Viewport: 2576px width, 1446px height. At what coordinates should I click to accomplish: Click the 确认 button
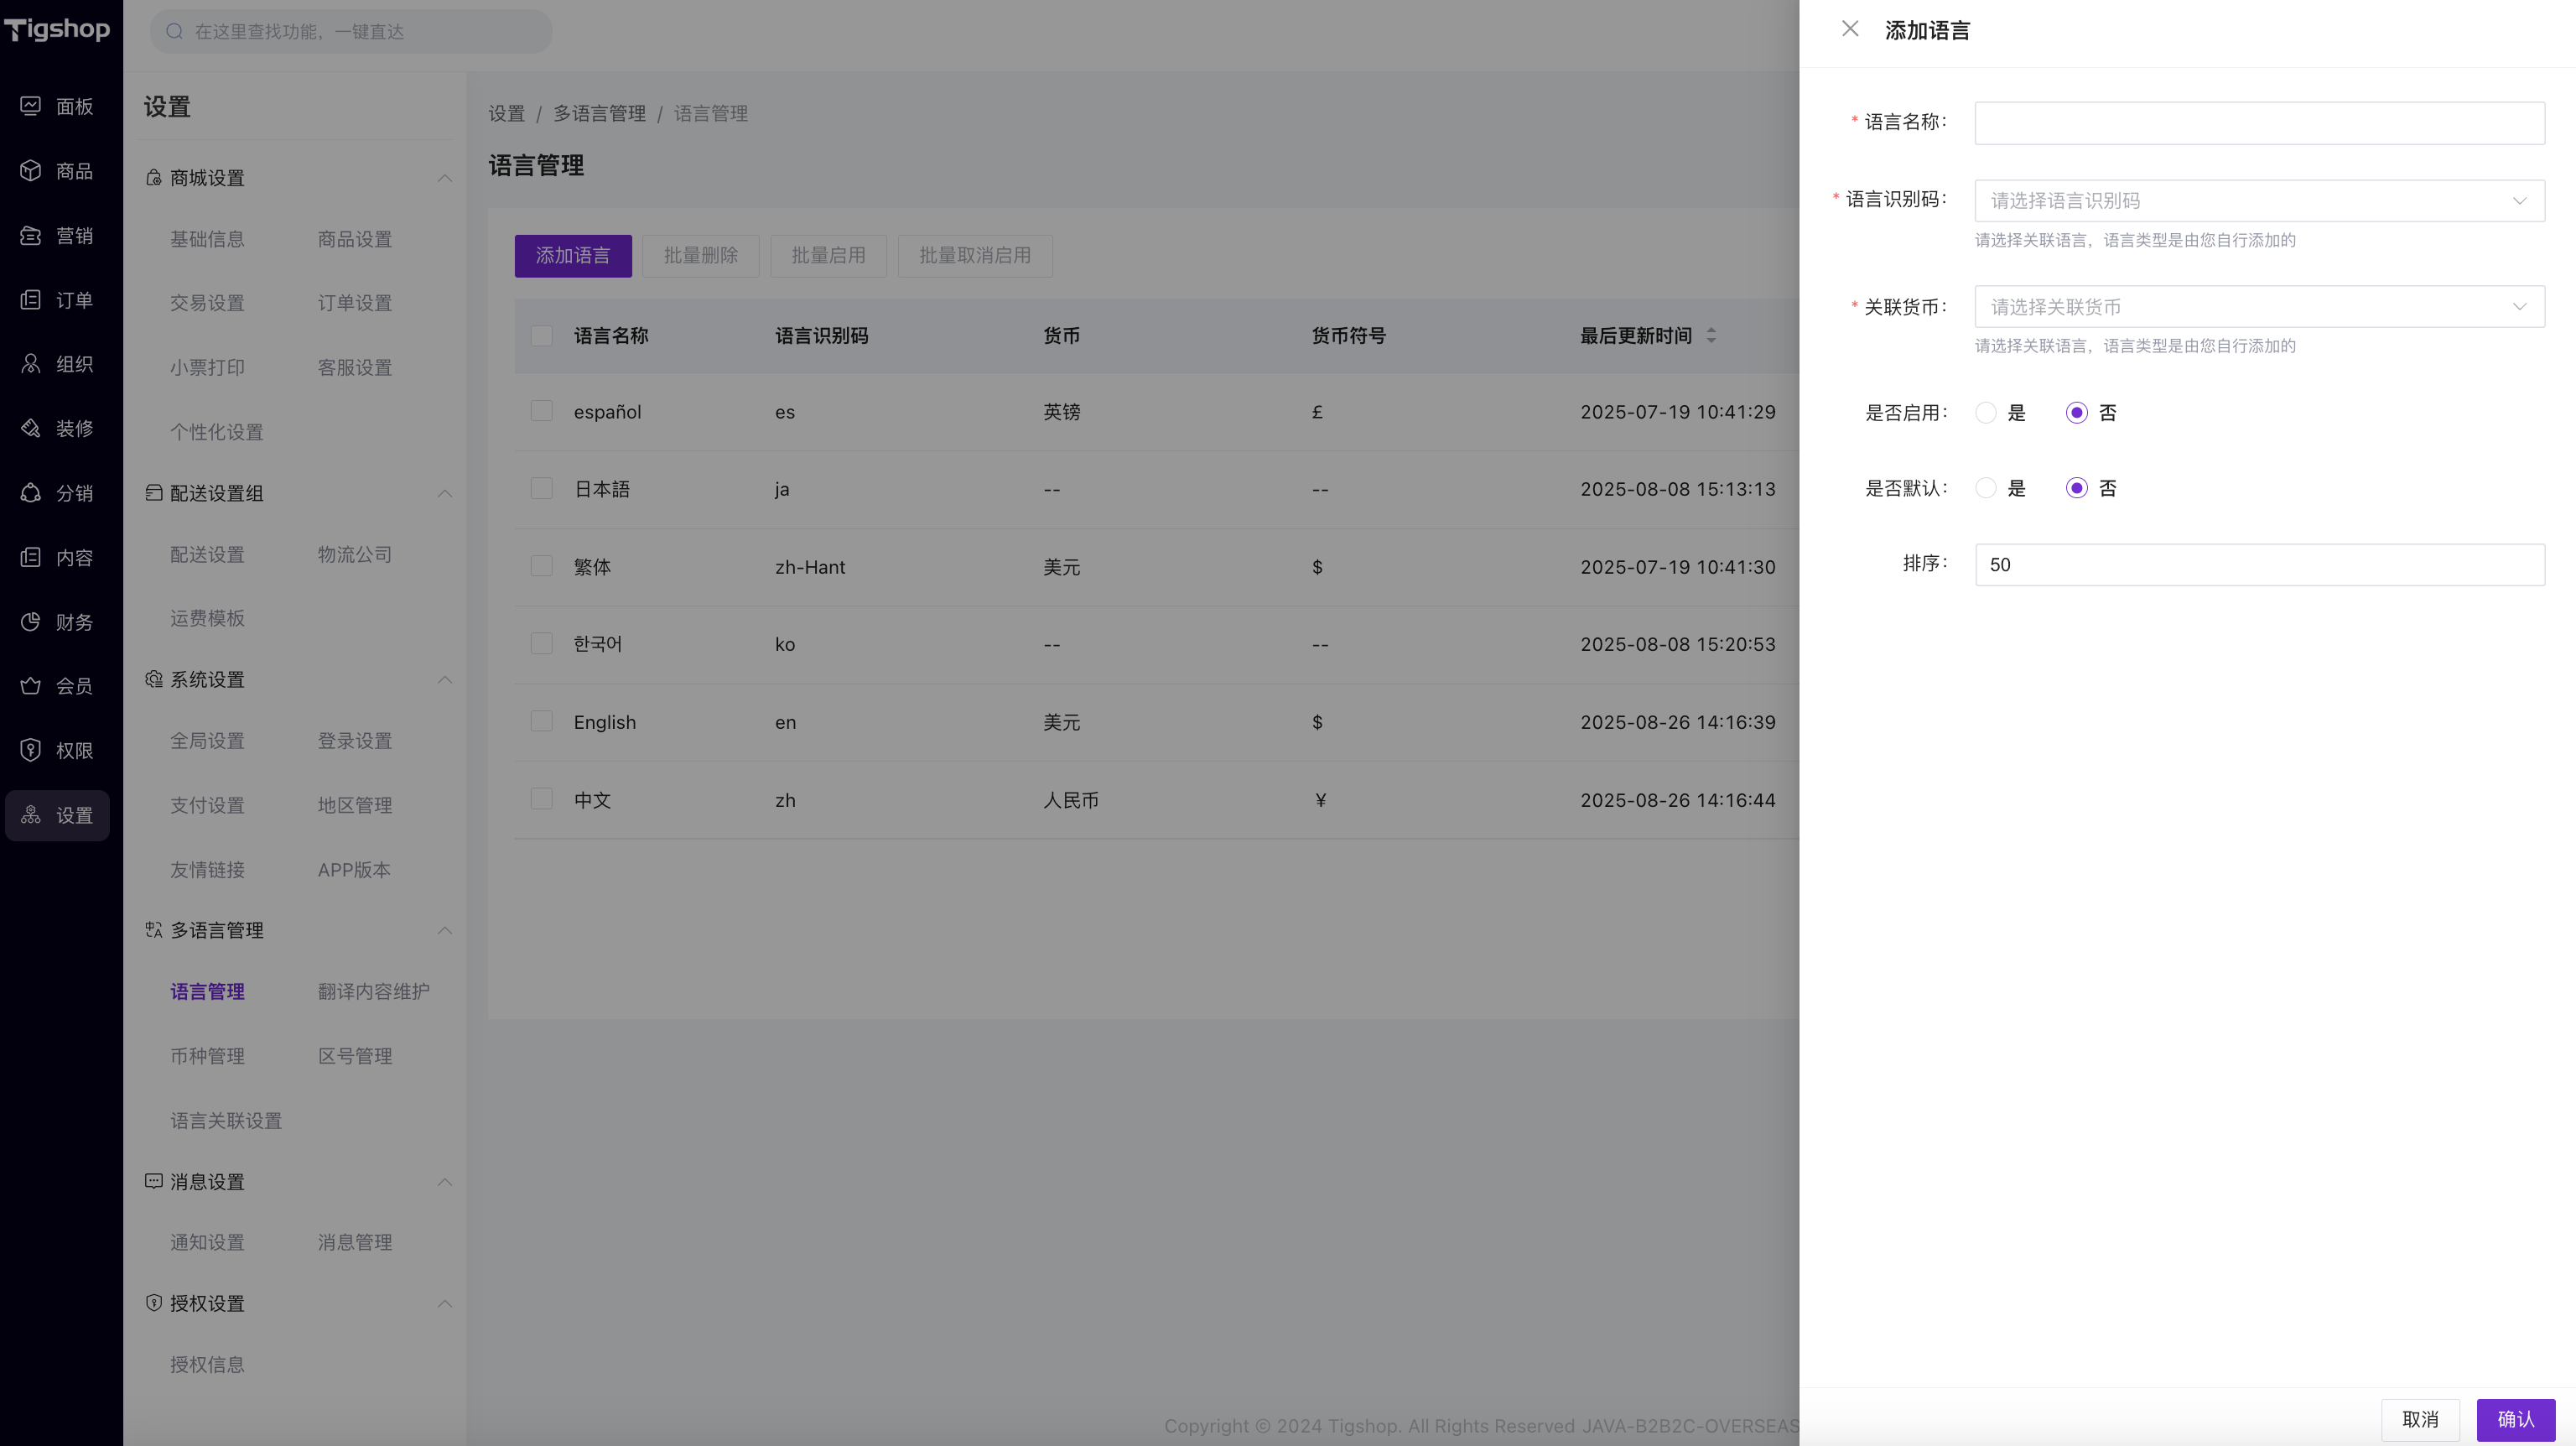(2514, 1419)
